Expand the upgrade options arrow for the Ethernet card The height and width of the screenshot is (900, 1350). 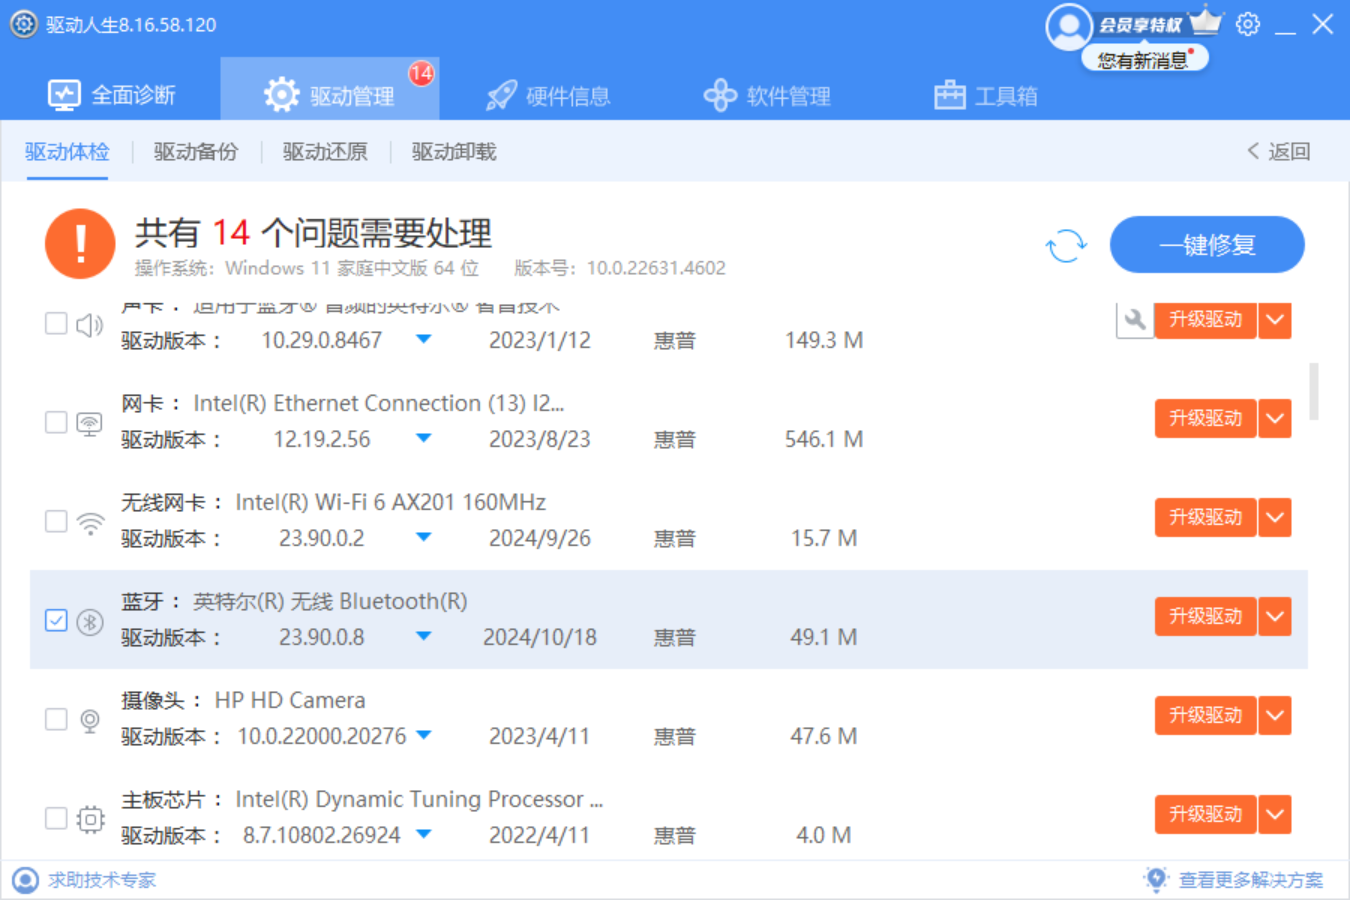pyautogui.click(x=1275, y=418)
